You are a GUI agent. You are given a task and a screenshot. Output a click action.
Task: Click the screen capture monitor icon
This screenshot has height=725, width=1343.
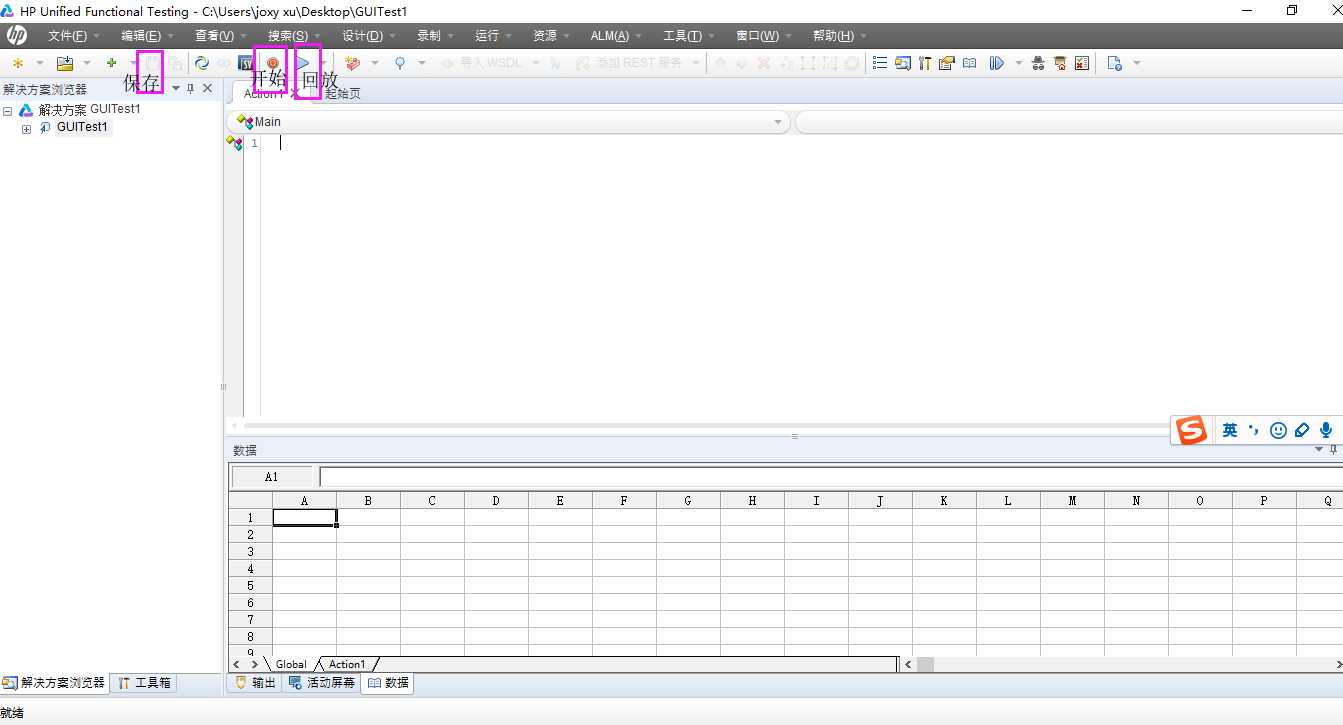tap(903, 63)
